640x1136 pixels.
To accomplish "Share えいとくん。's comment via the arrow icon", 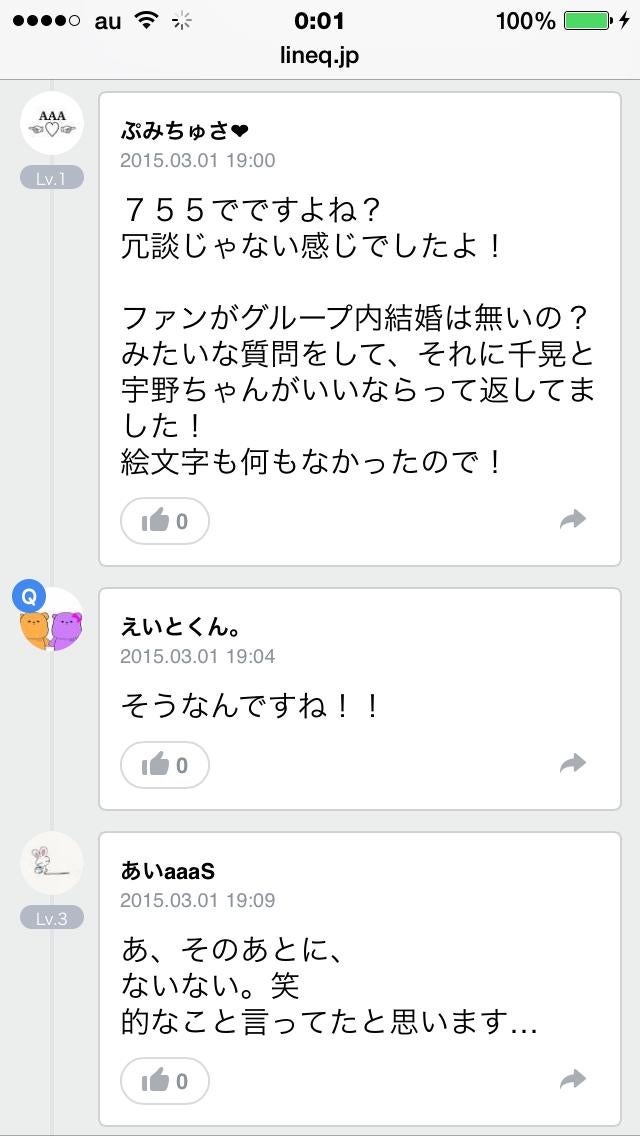I will point(573,762).
